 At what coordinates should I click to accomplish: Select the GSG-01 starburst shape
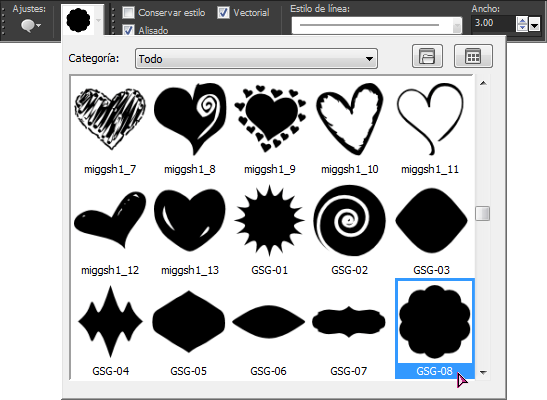269,221
